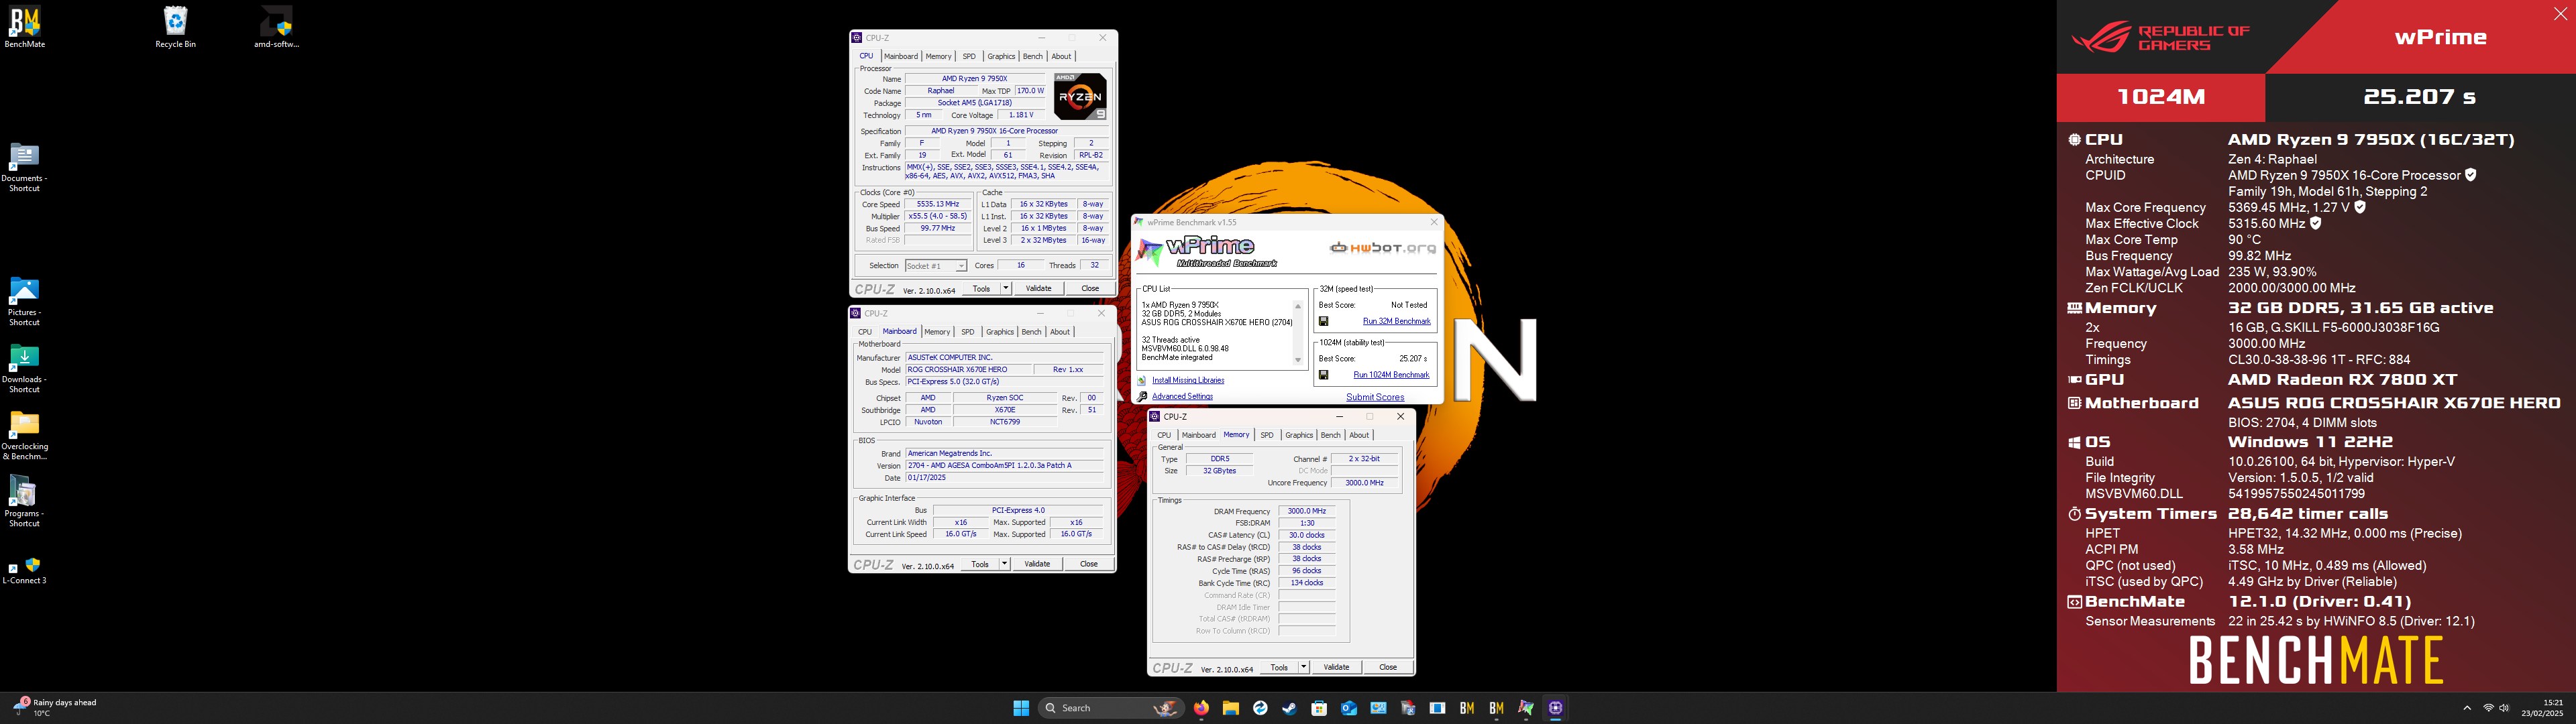
Task: Open Outlook from the taskbar
Action: 1349,708
